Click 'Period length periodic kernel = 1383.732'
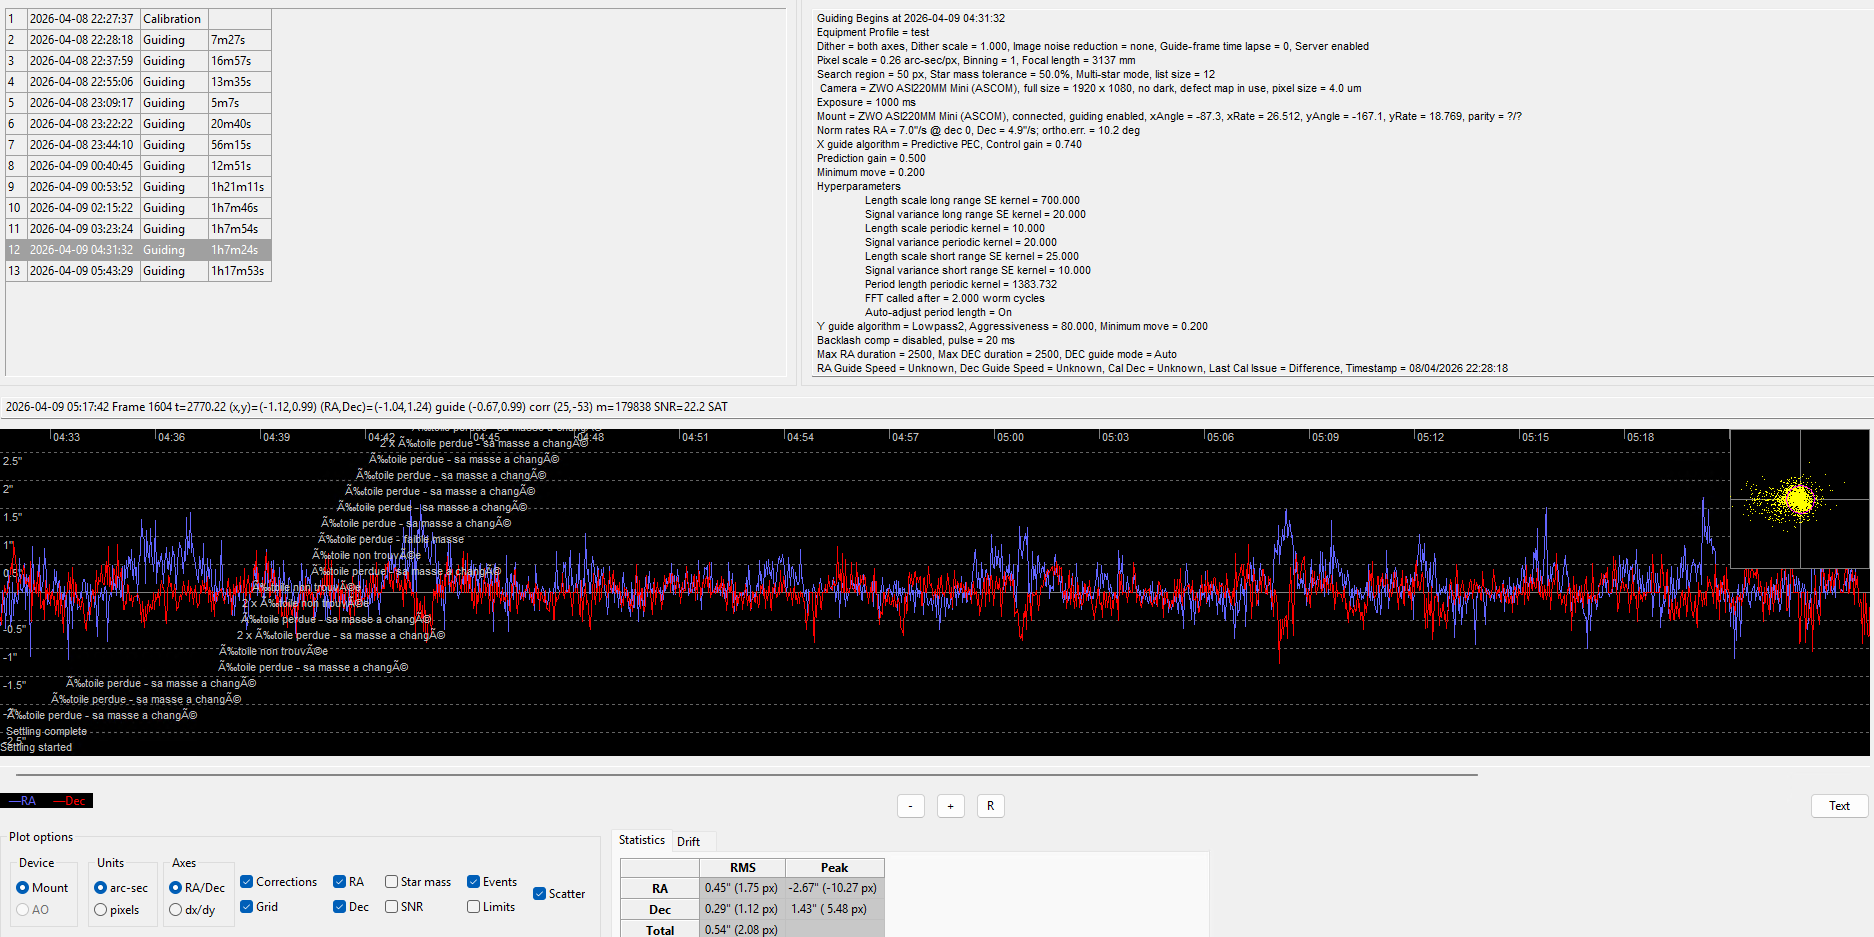The image size is (1874, 937). (x=961, y=284)
